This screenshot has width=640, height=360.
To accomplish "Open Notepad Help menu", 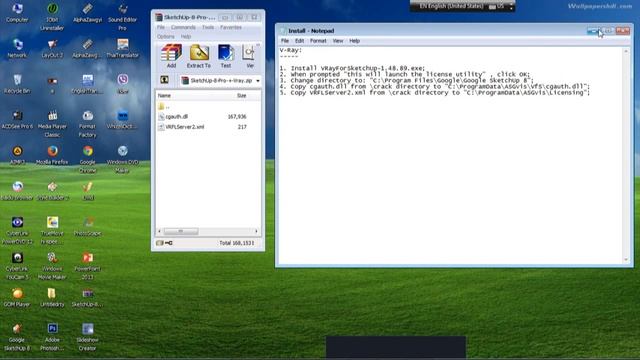I will [354, 41].
